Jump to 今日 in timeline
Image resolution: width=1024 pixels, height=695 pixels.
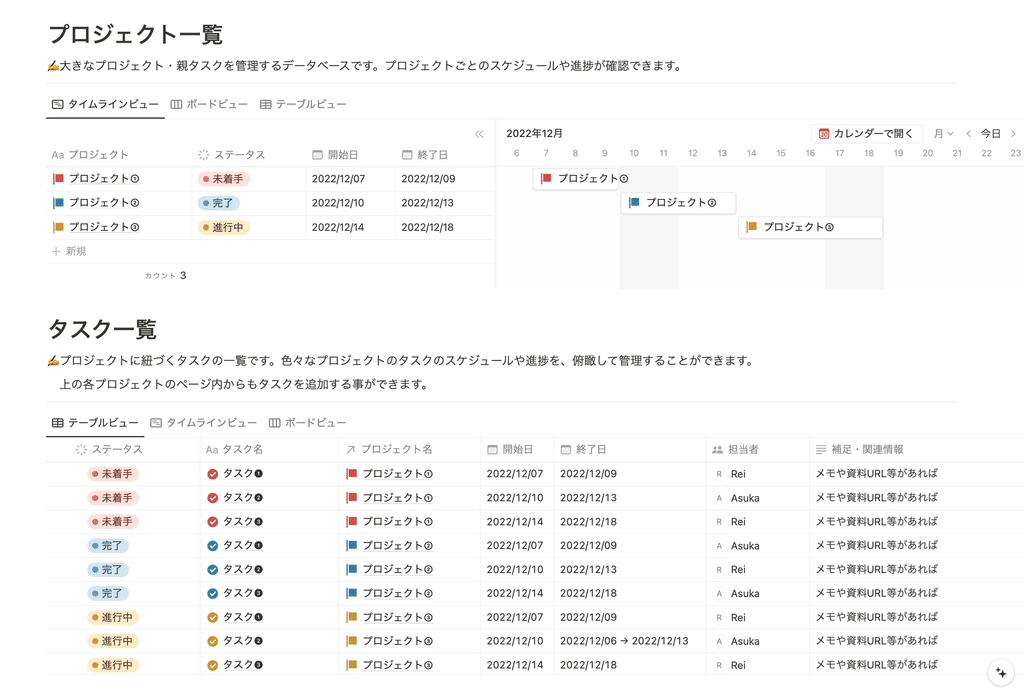[x=991, y=134]
